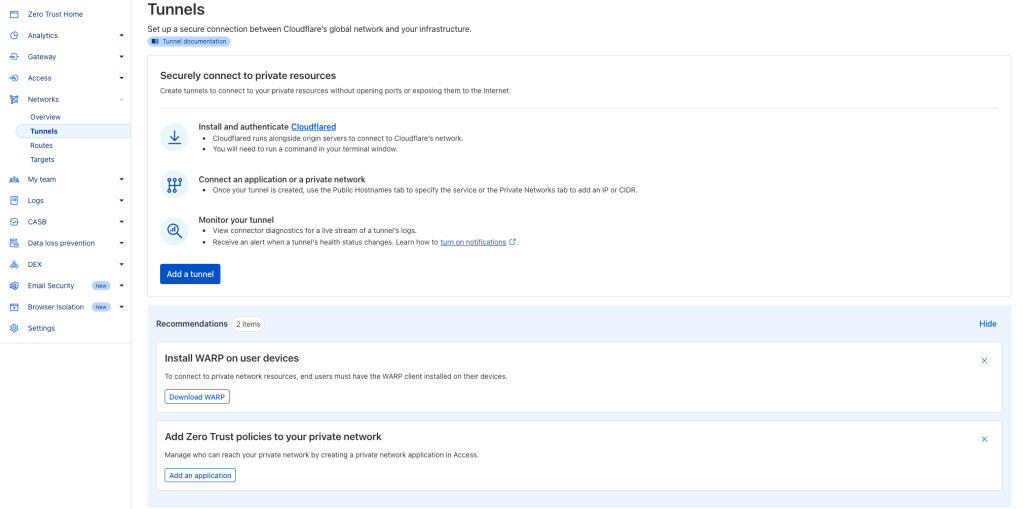Open Targets under Networks
Image resolution: width=1024 pixels, height=509 pixels.
pyautogui.click(x=42, y=159)
